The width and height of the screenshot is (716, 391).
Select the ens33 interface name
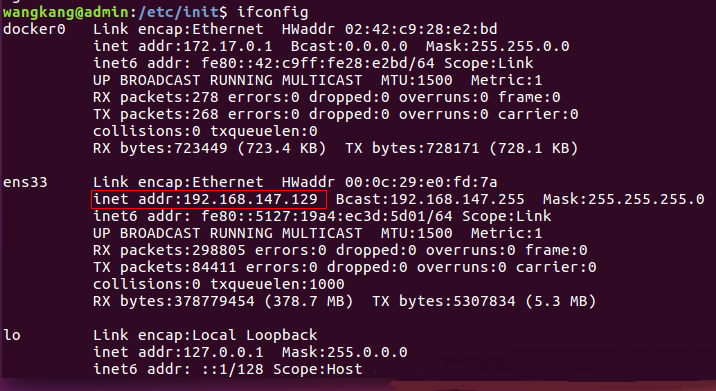[25, 182]
